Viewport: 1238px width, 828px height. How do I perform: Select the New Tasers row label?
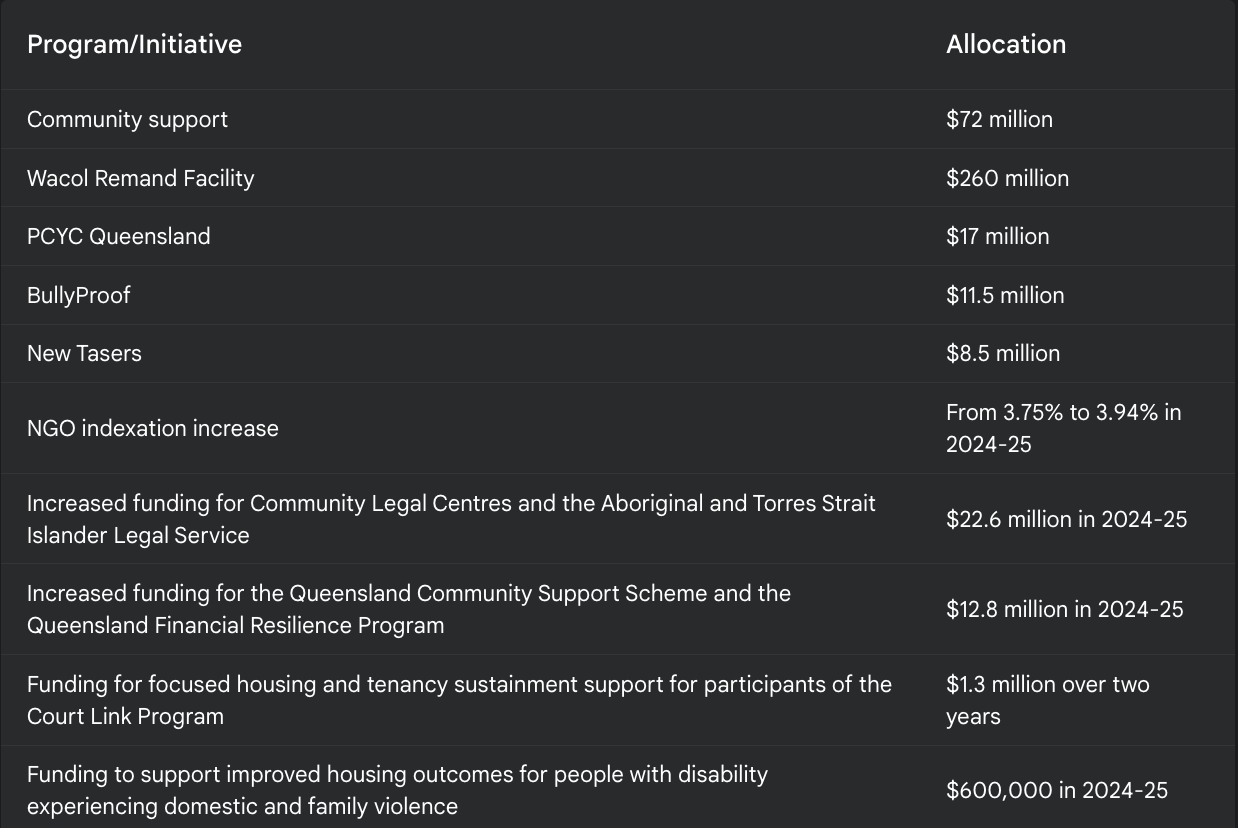[84, 353]
